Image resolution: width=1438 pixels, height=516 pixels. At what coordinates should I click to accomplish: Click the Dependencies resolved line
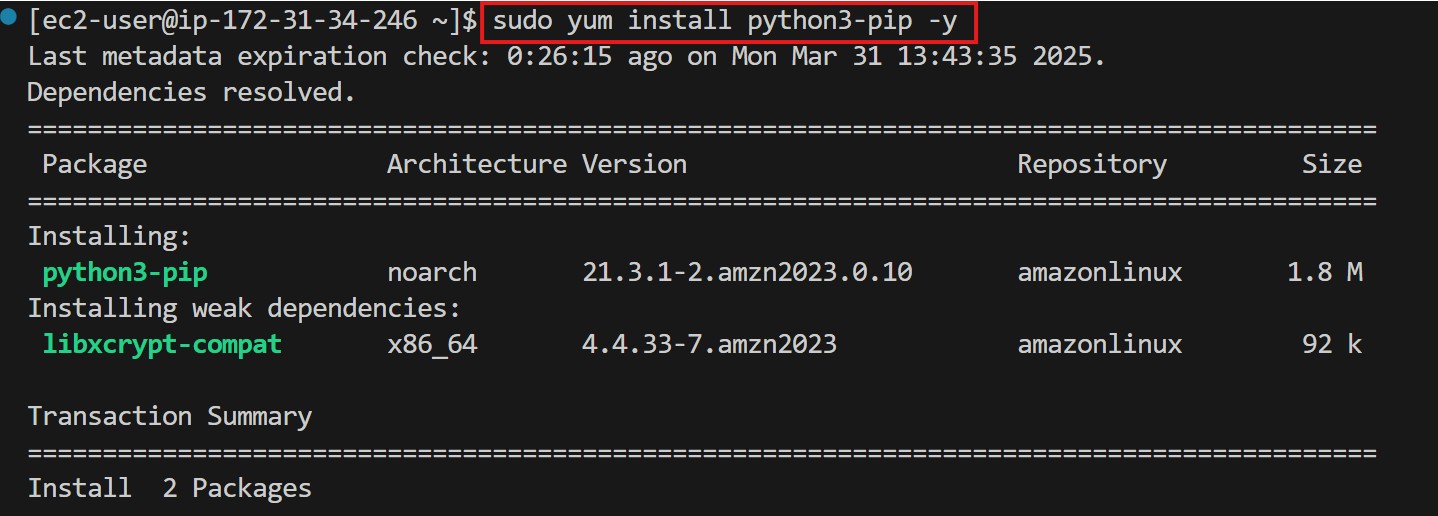point(191,93)
